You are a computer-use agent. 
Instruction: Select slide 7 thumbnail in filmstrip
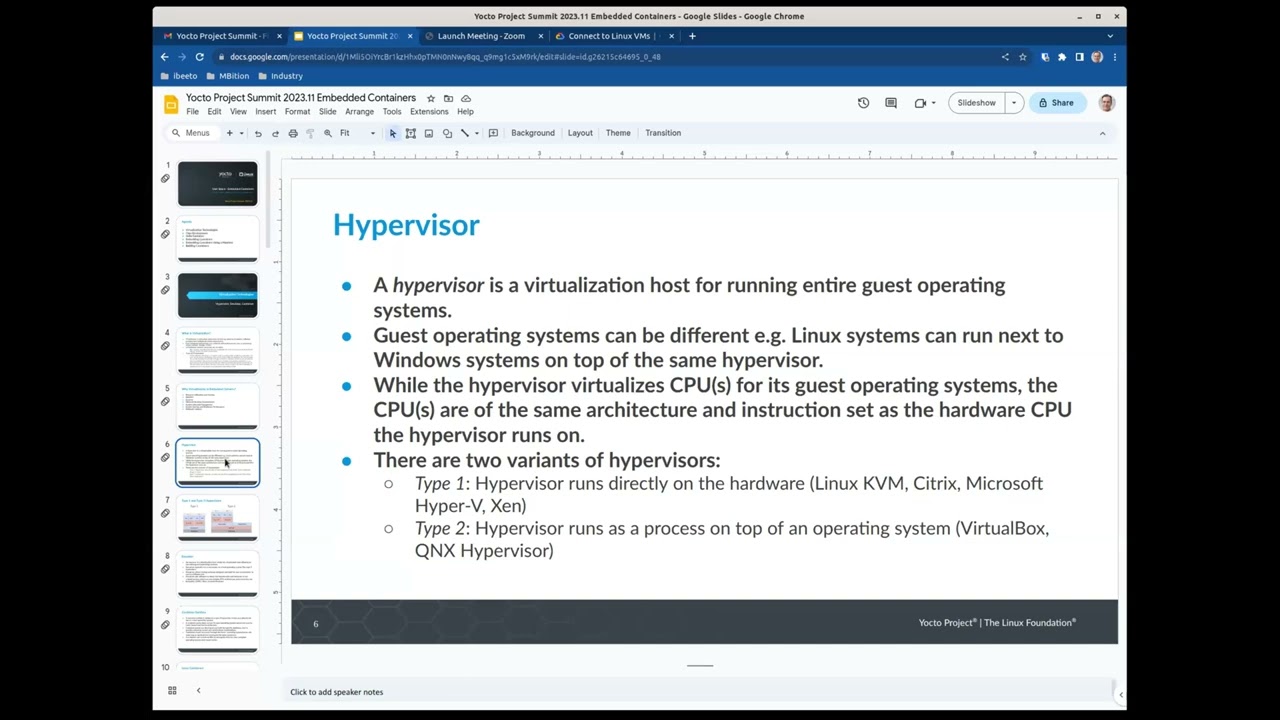[x=218, y=518]
